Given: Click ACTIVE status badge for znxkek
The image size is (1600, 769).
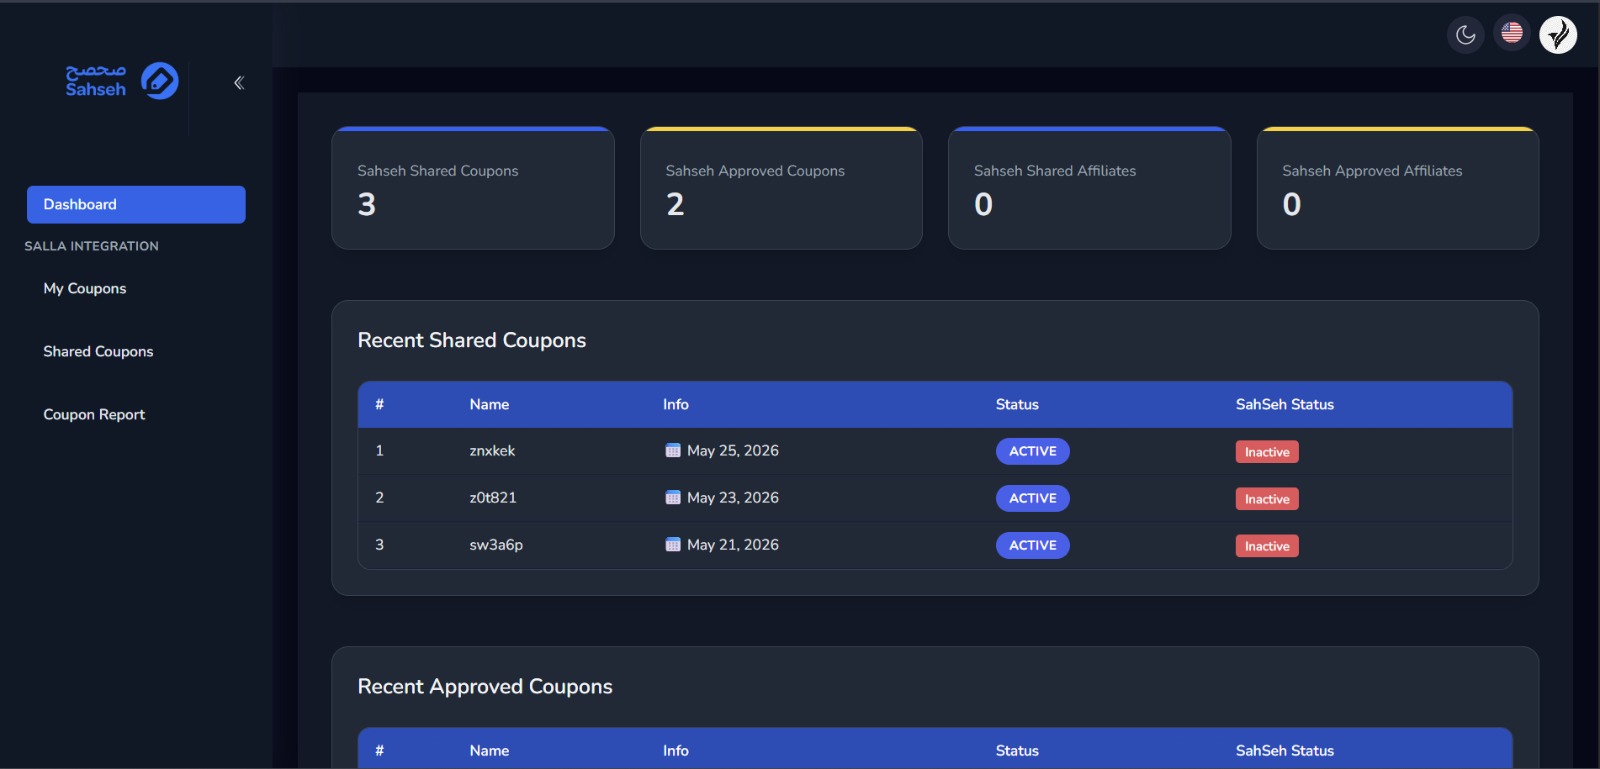Looking at the screenshot, I should 1033,451.
